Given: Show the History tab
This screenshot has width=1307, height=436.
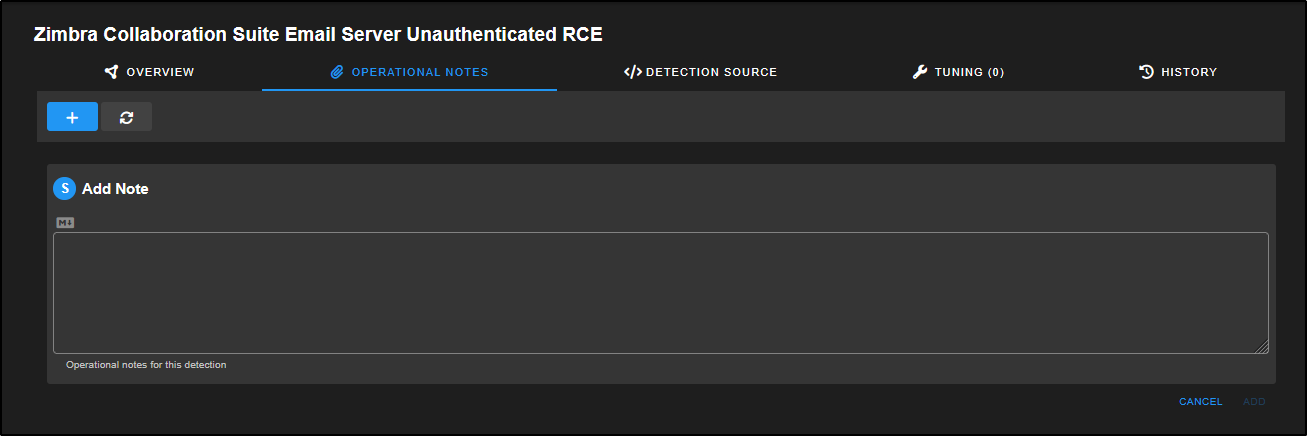Looking at the screenshot, I should [1188, 72].
